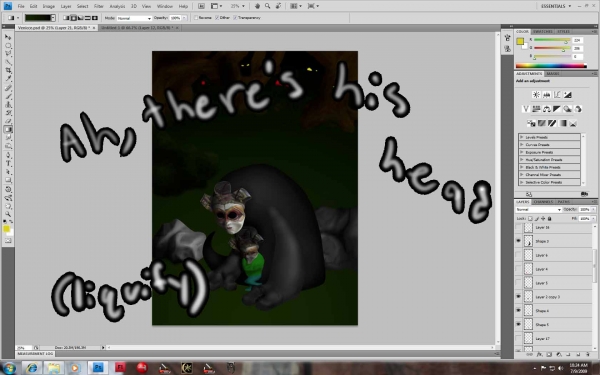The height and width of the screenshot is (375, 600).
Task: Open the gradient Mode dropdown
Action: 134,18
